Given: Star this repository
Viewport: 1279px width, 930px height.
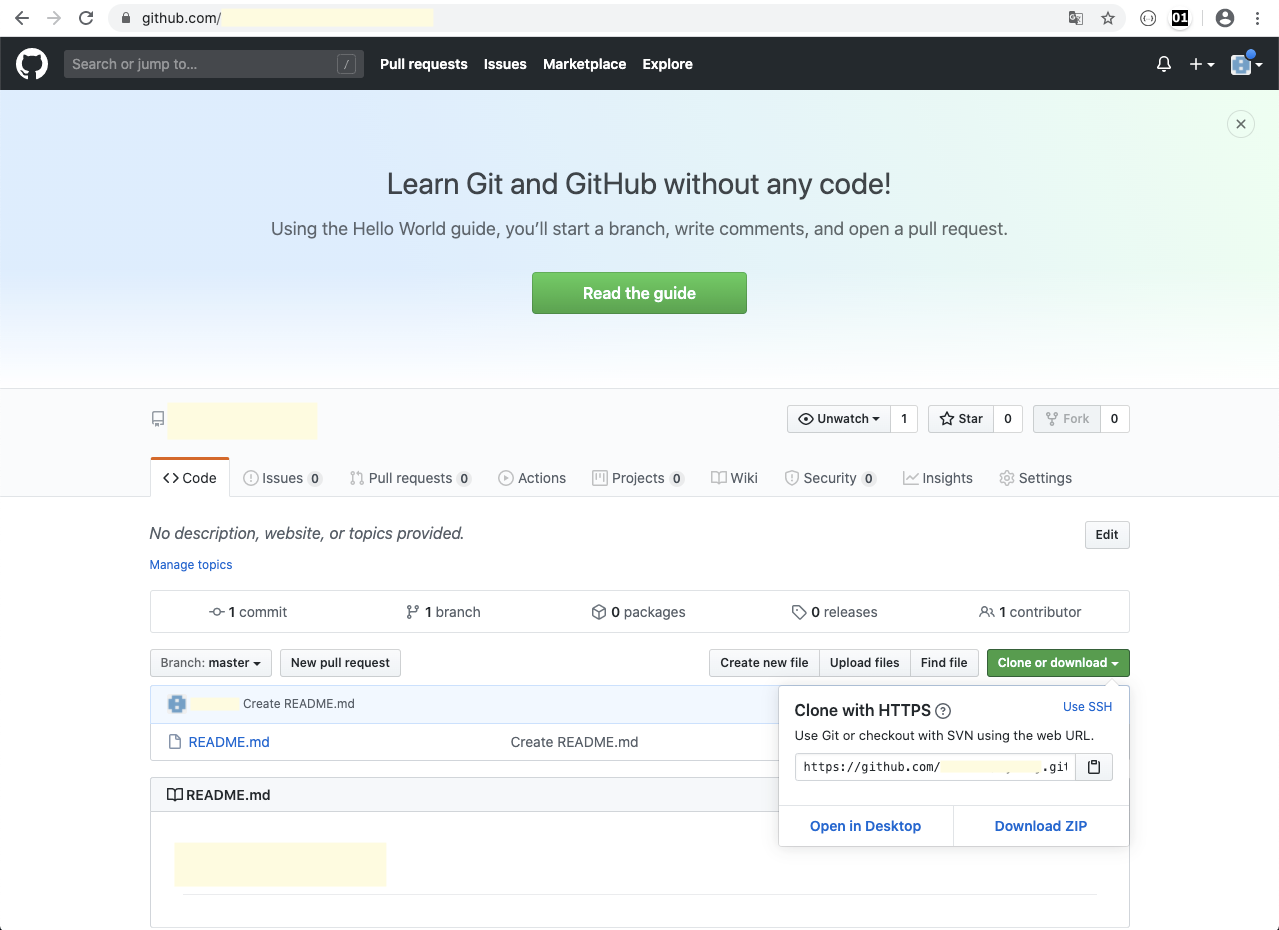Looking at the screenshot, I should [x=961, y=419].
